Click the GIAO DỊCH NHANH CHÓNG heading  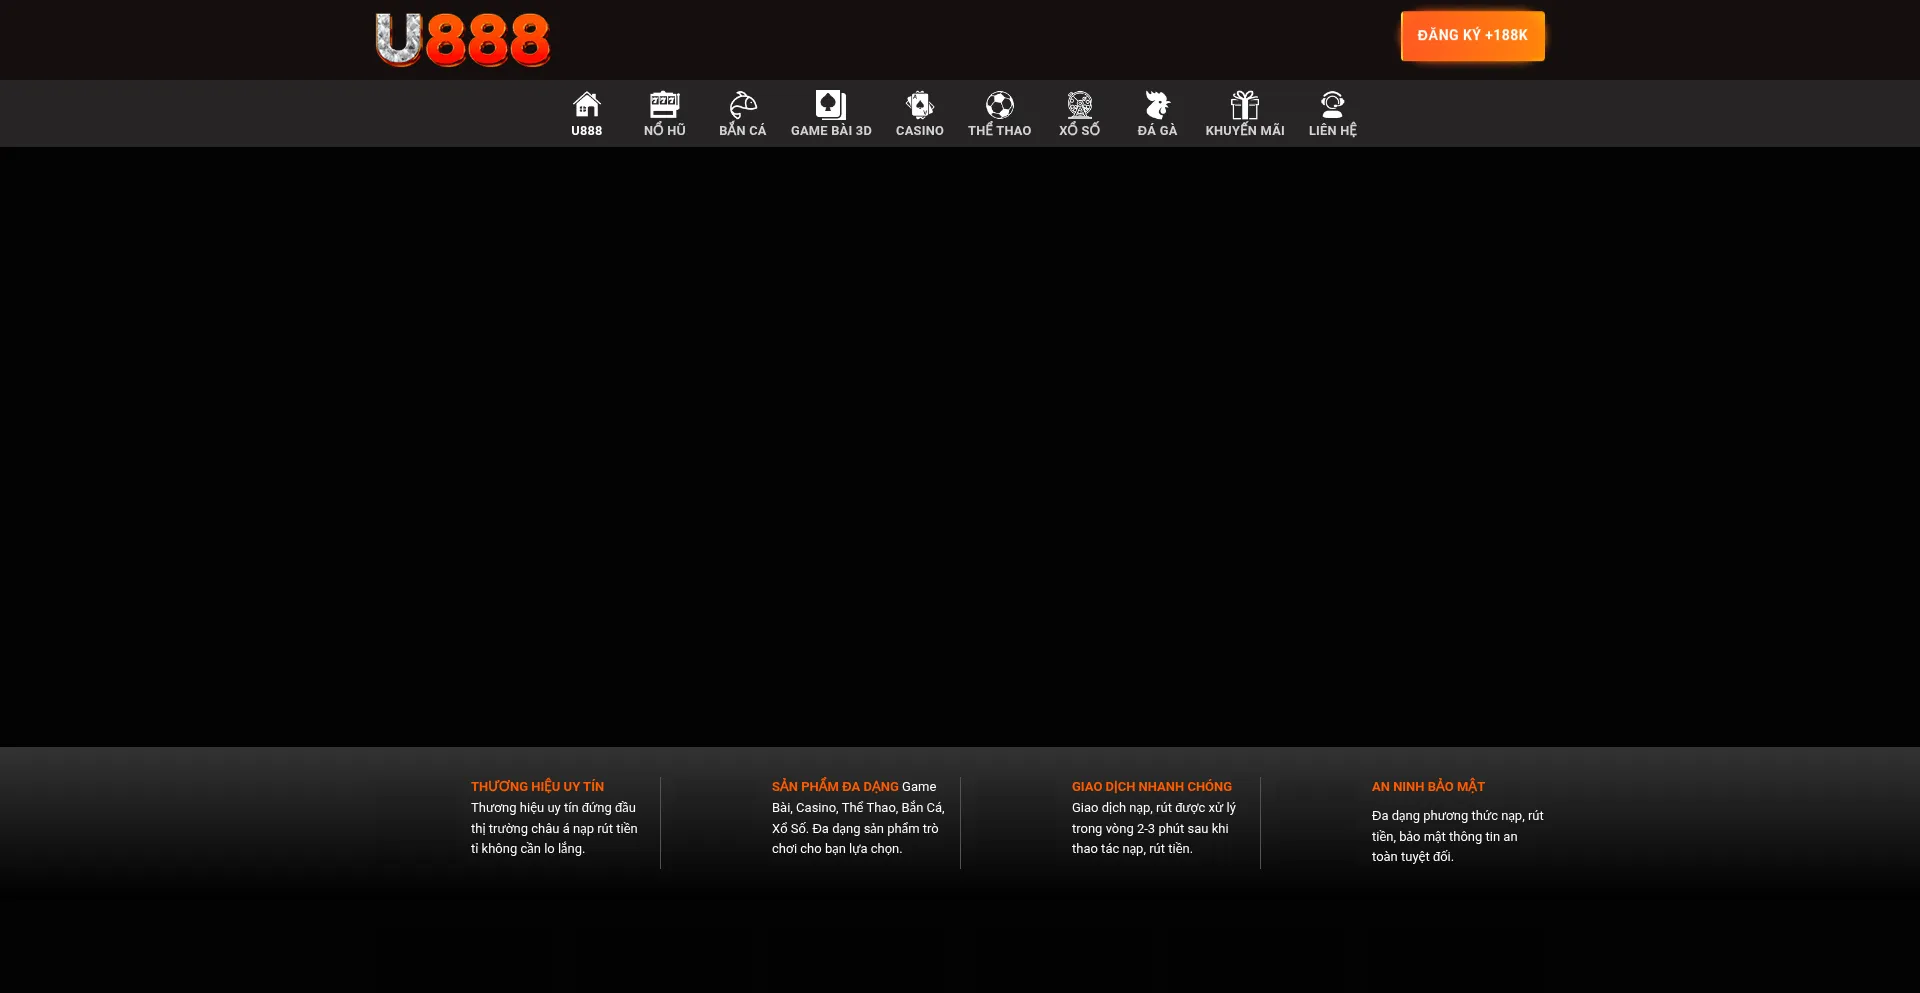pyautogui.click(x=1151, y=787)
